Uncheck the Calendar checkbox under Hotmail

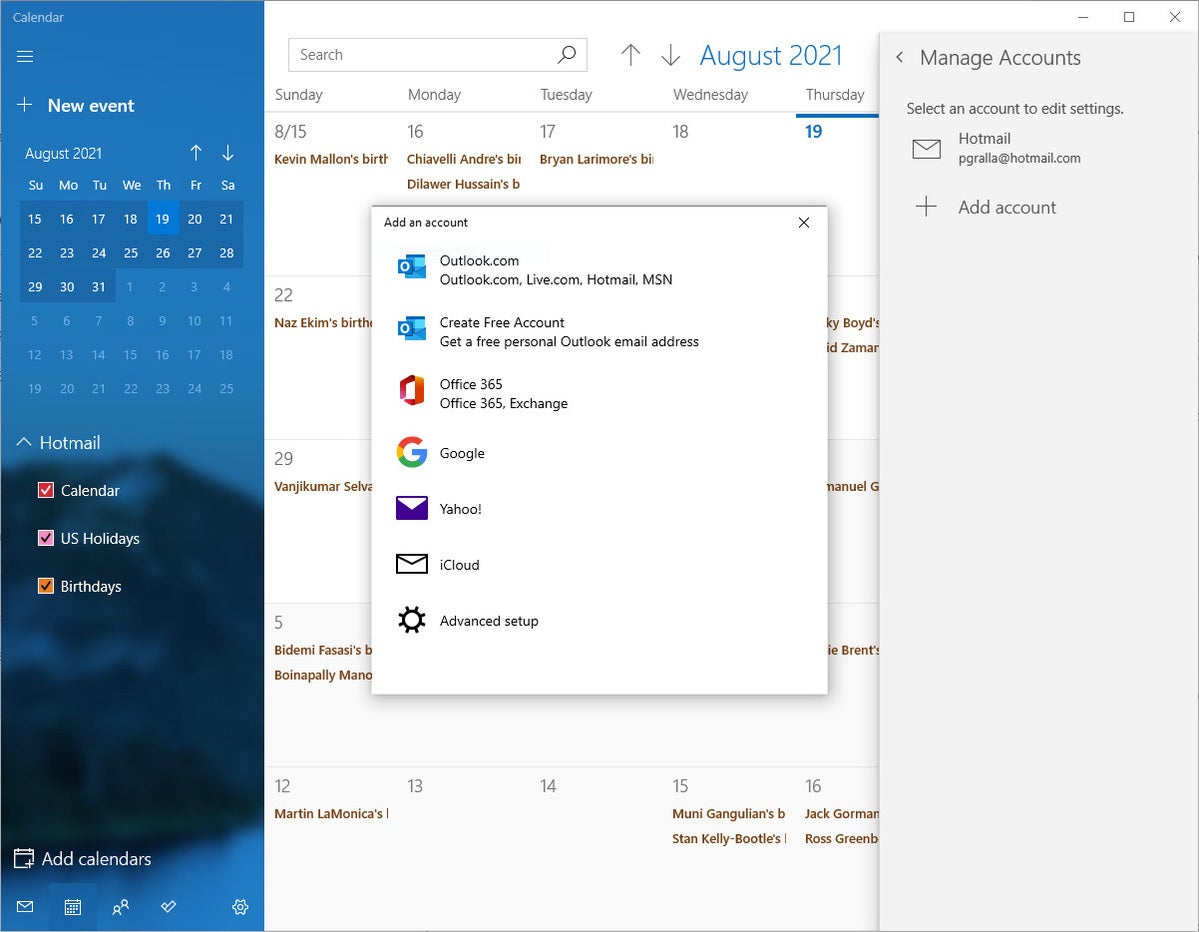46,490
